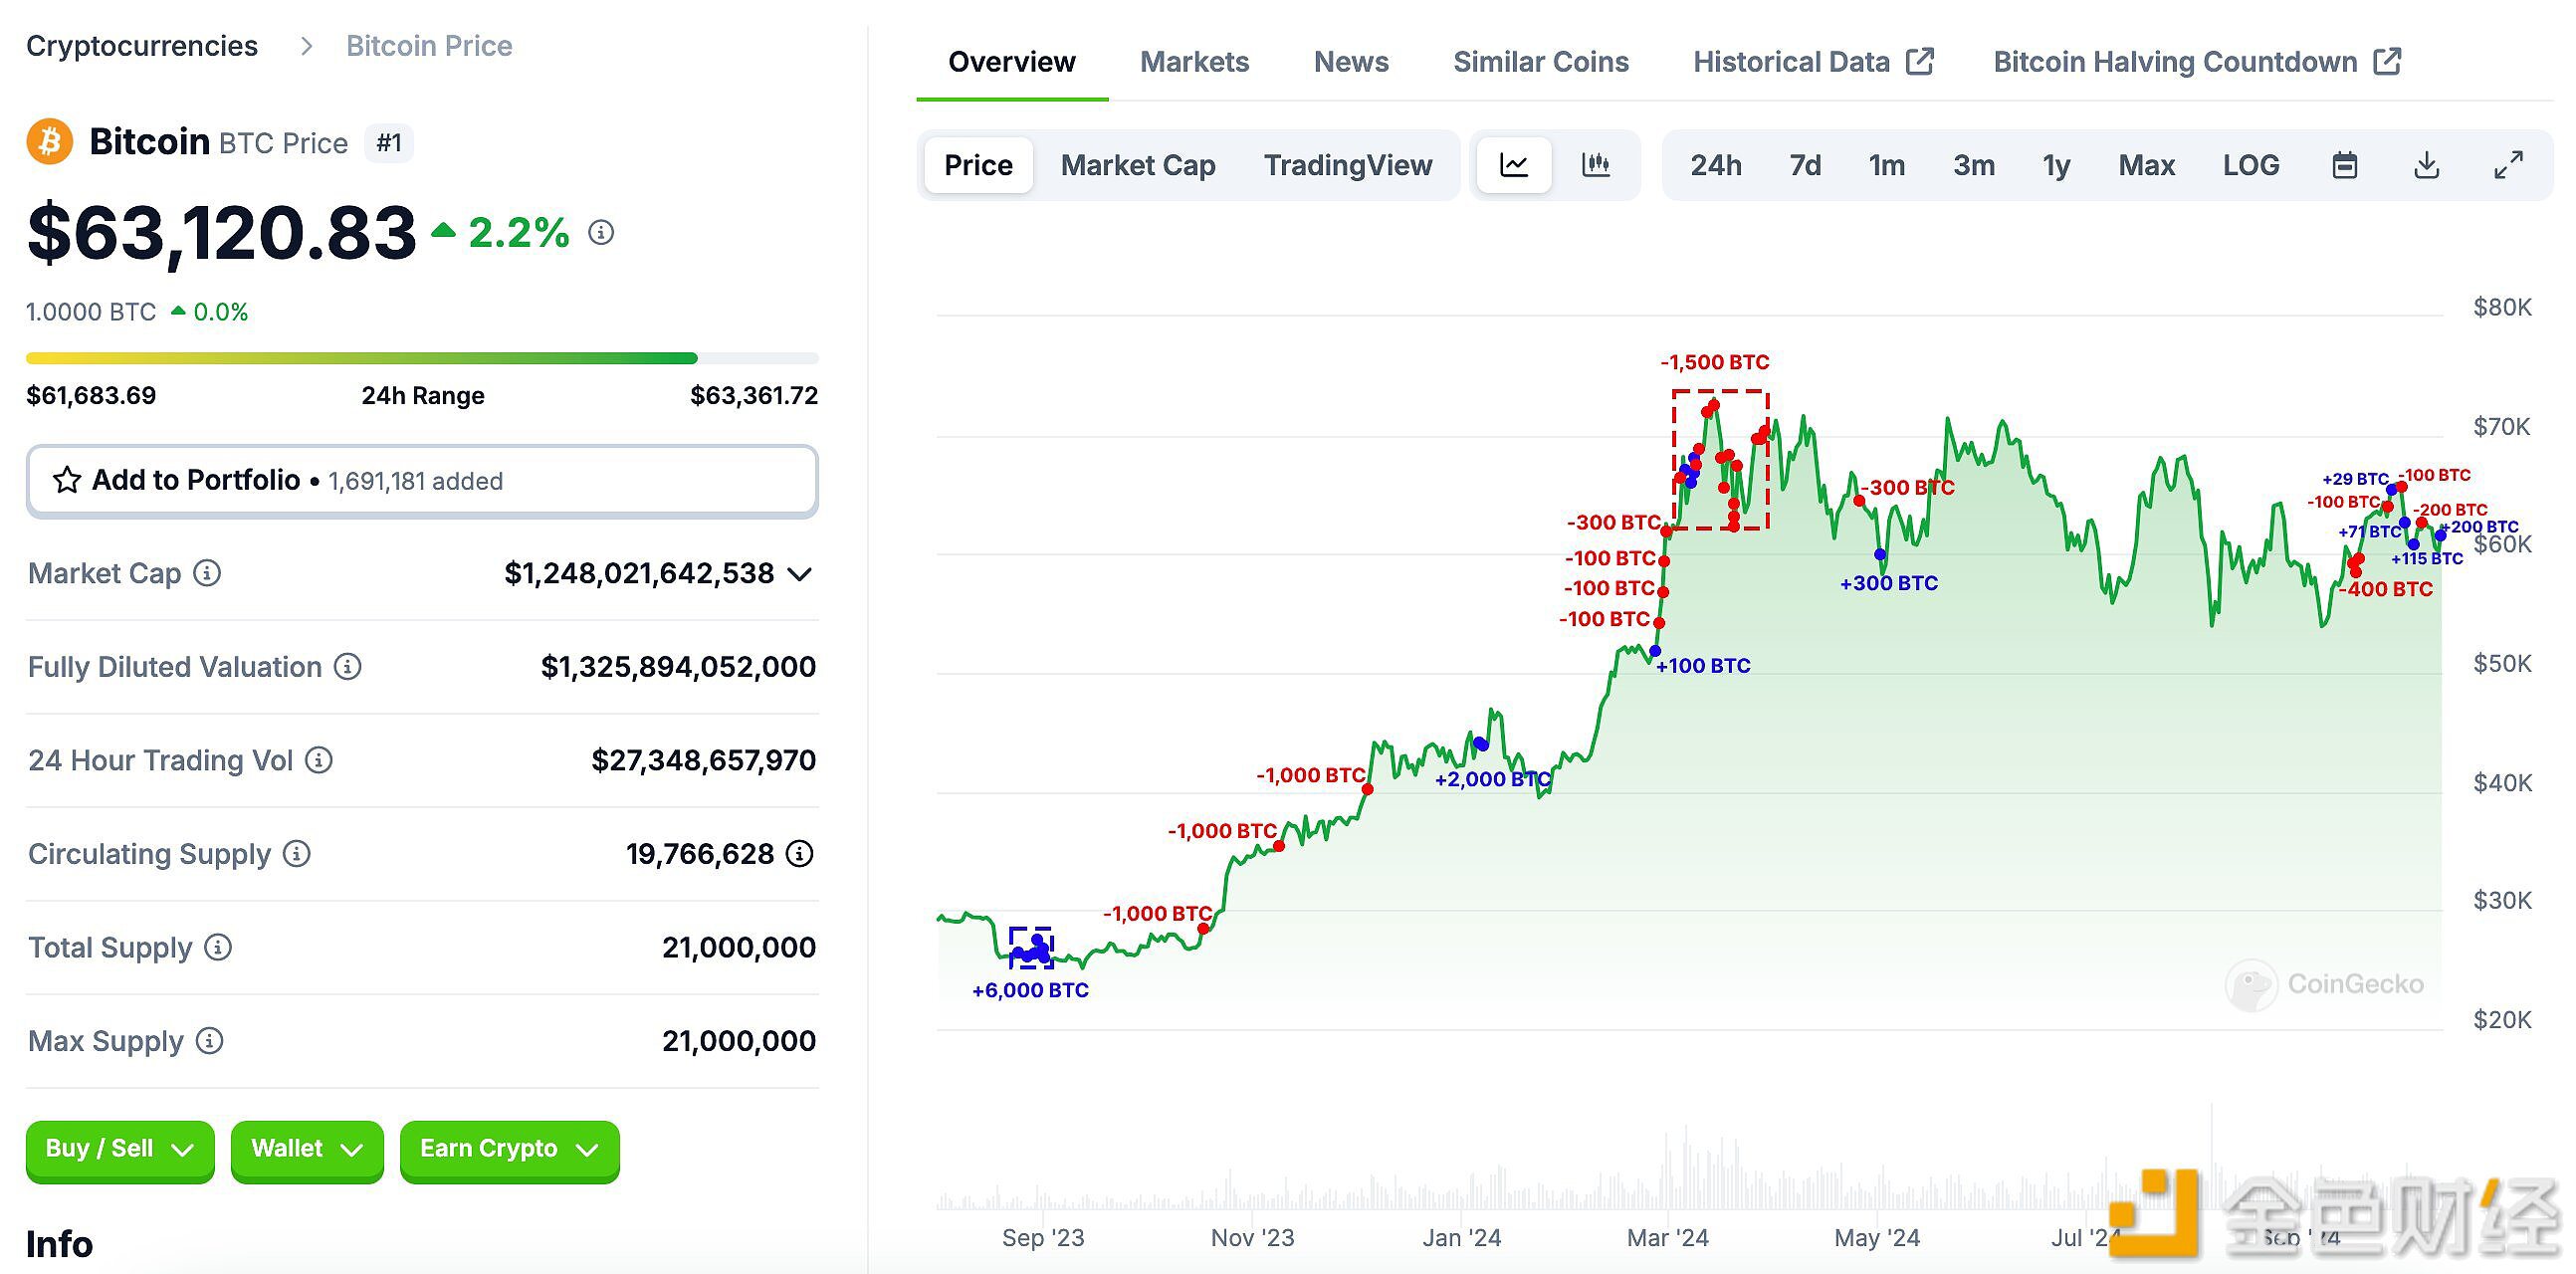Open the Wallet dropdown

[x=307, y=1150]
